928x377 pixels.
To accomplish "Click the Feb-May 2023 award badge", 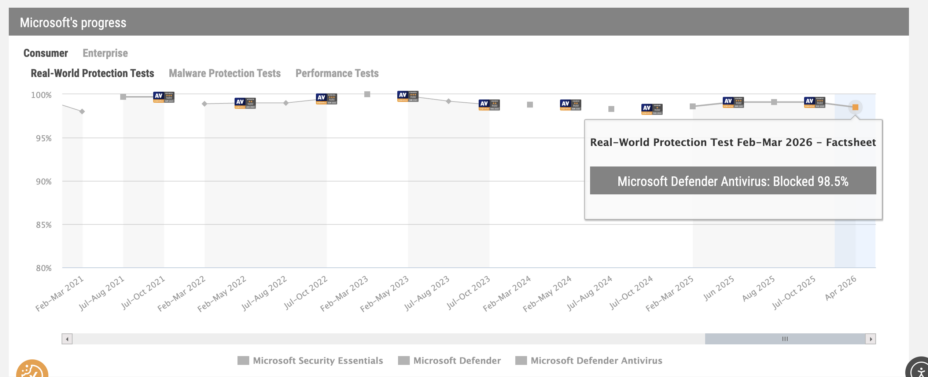I will click(408, 96).
